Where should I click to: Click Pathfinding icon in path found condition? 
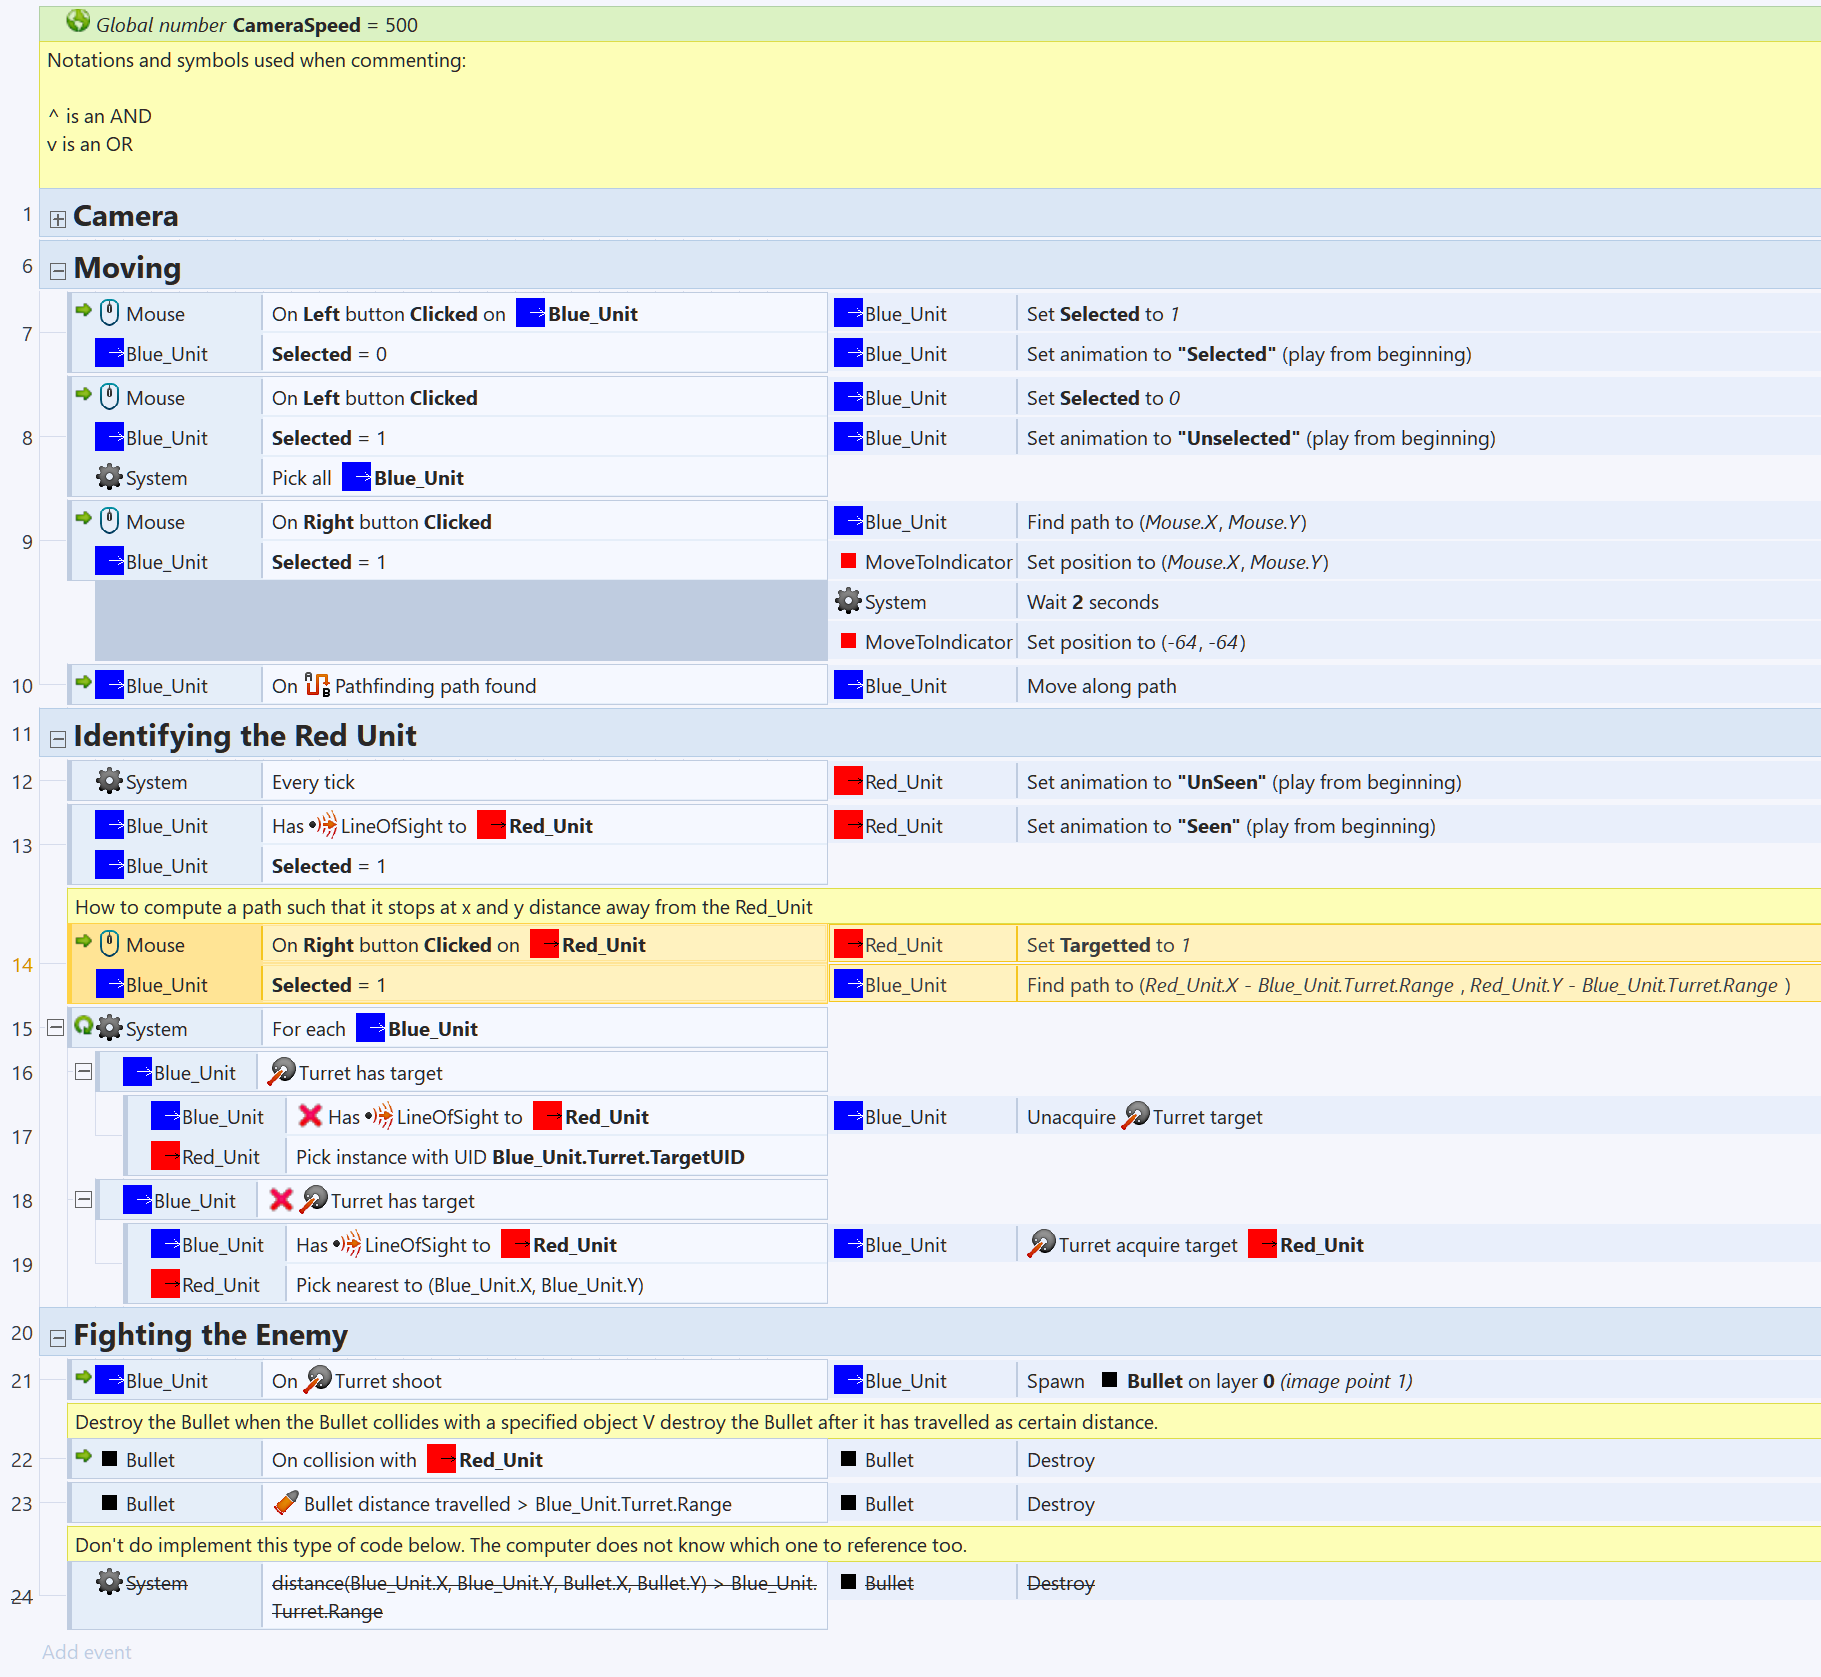click(318, 685)
